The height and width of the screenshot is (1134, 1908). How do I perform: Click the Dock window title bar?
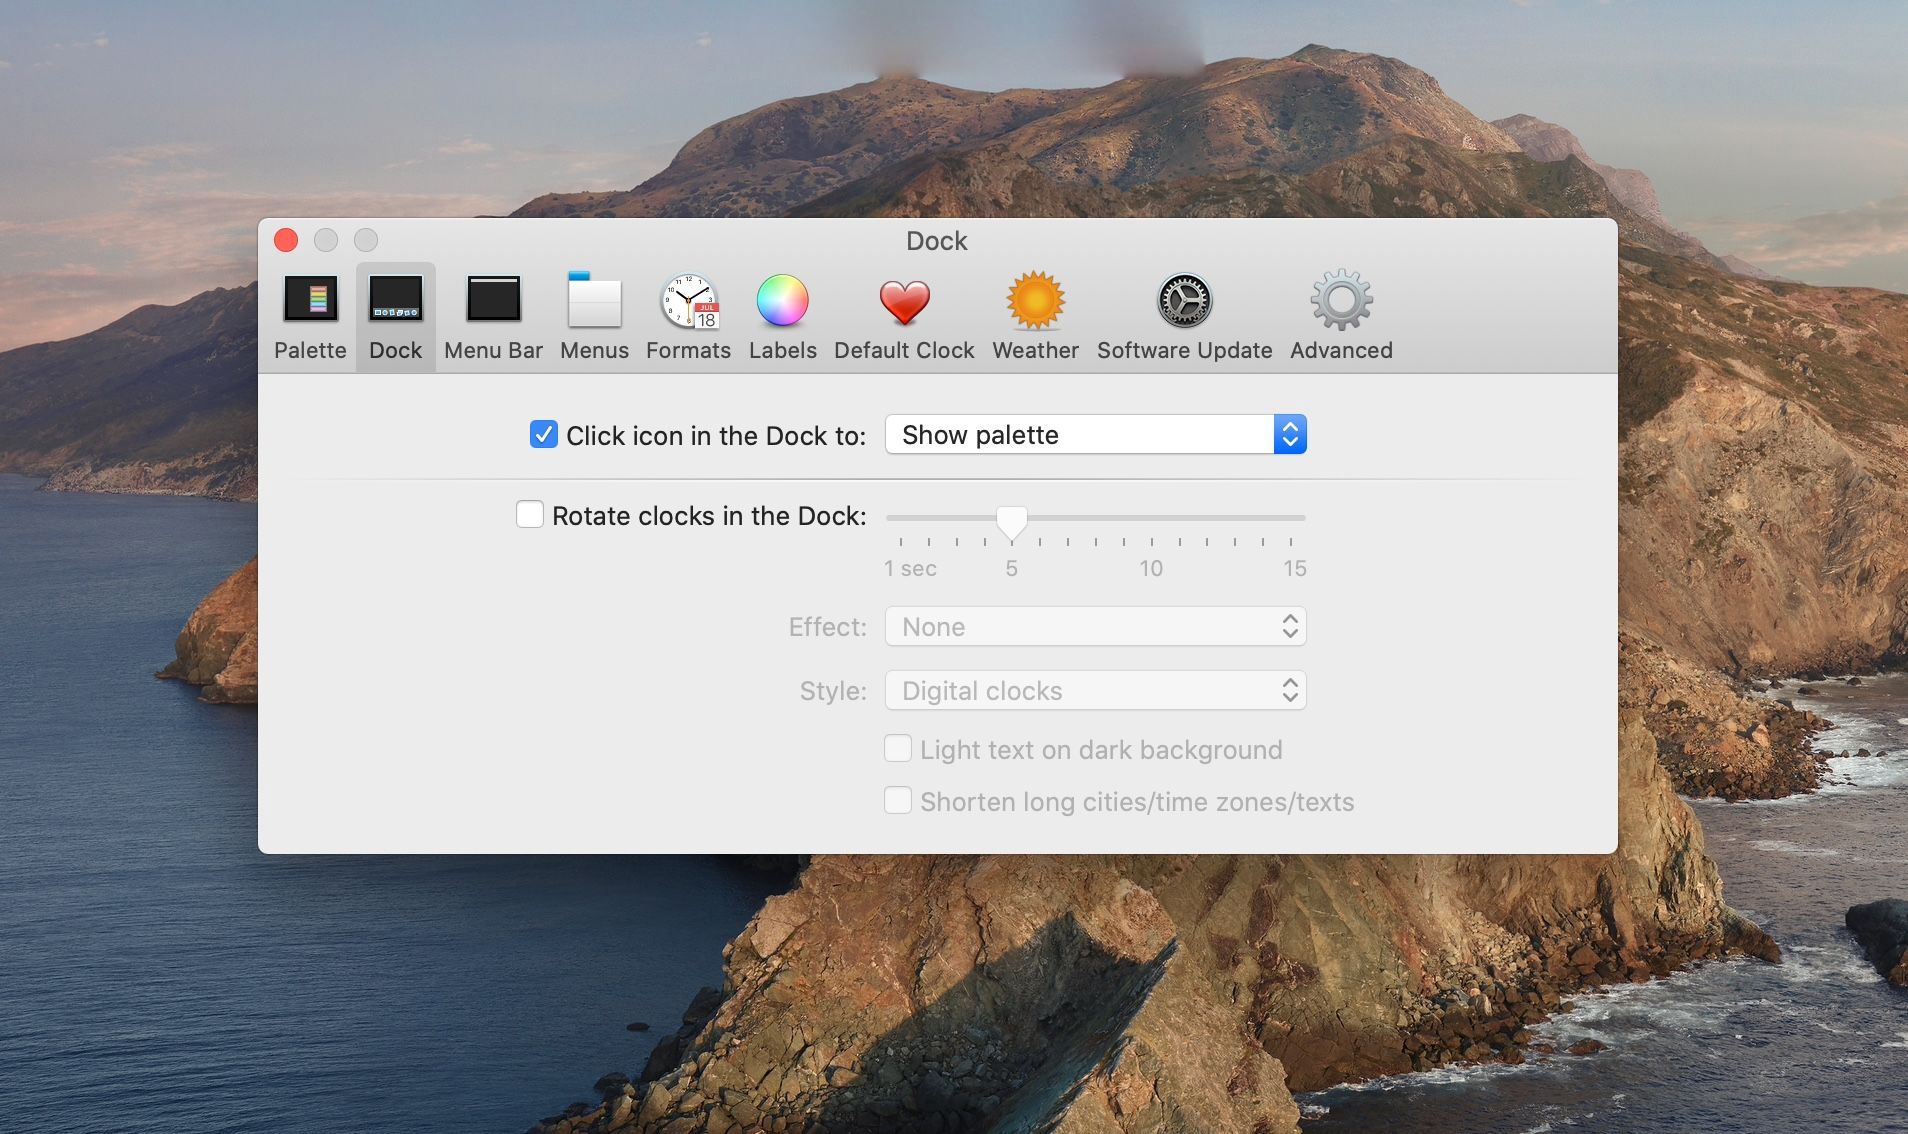[x=935, y=240]
